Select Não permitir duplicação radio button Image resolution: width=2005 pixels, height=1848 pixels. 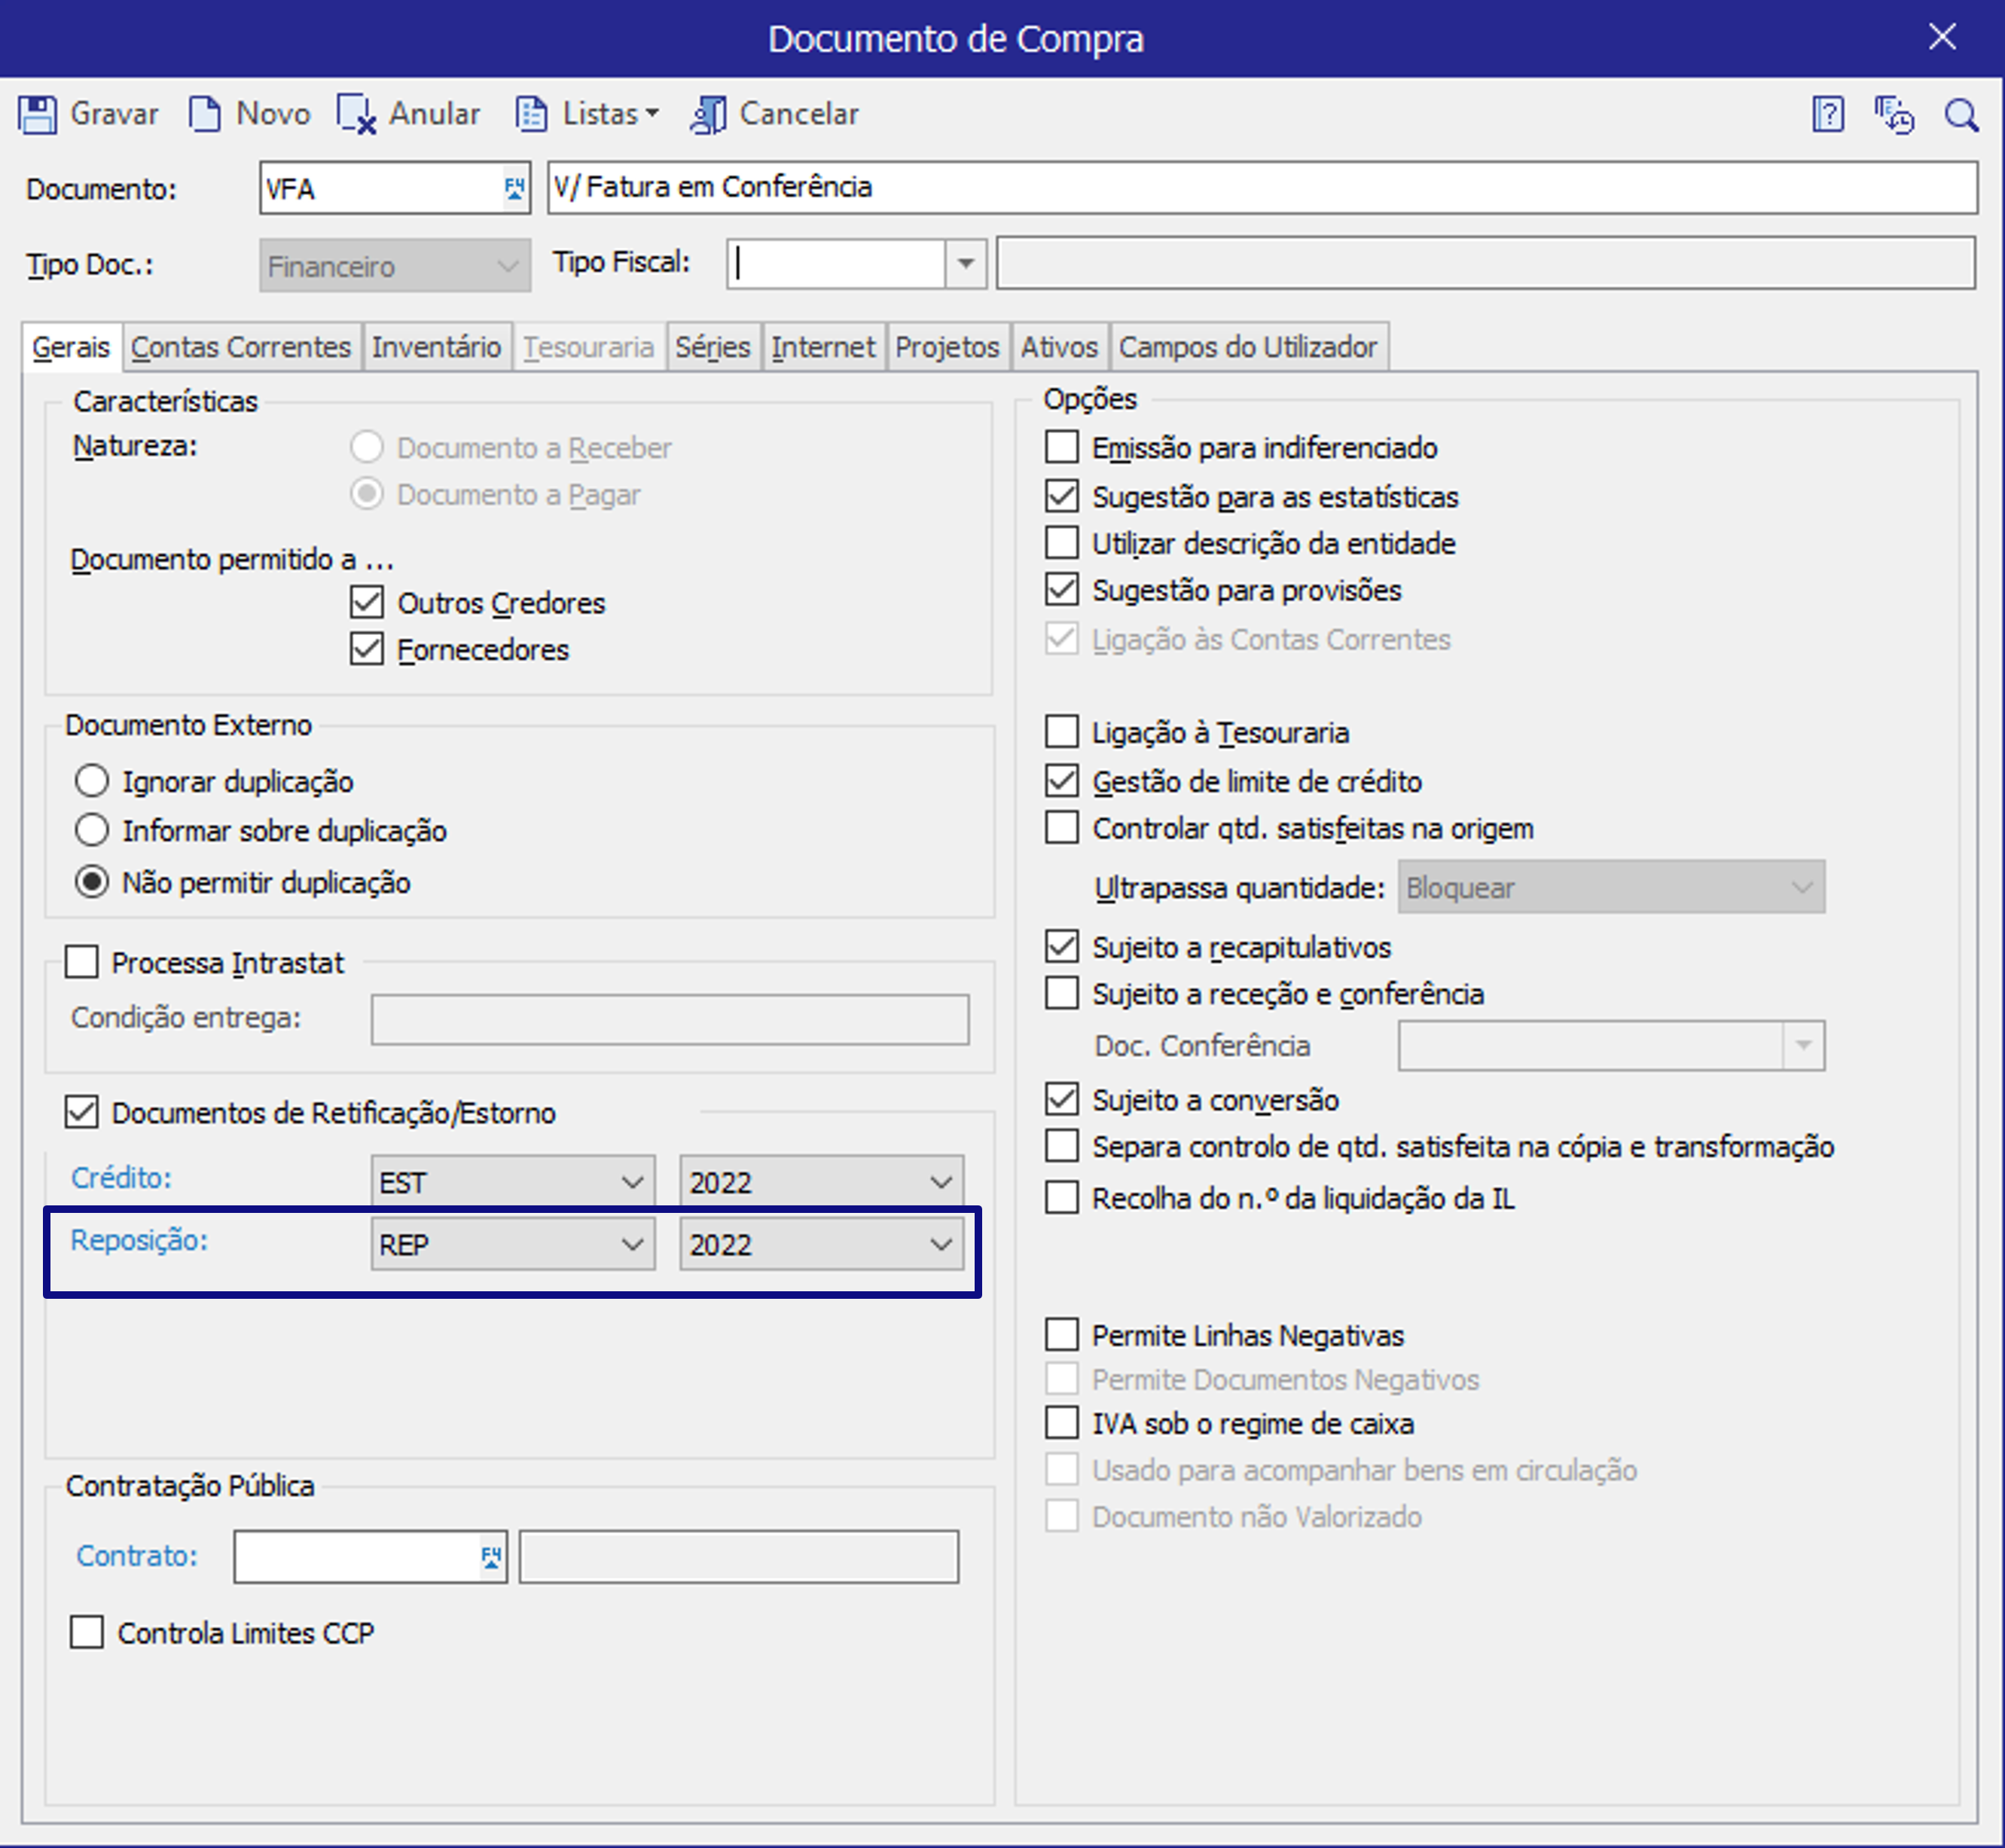92,882
